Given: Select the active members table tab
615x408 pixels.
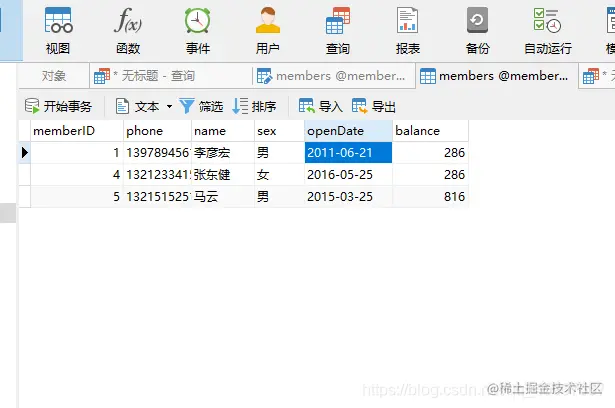Looking at the screenshot, I should coord(497,76).
